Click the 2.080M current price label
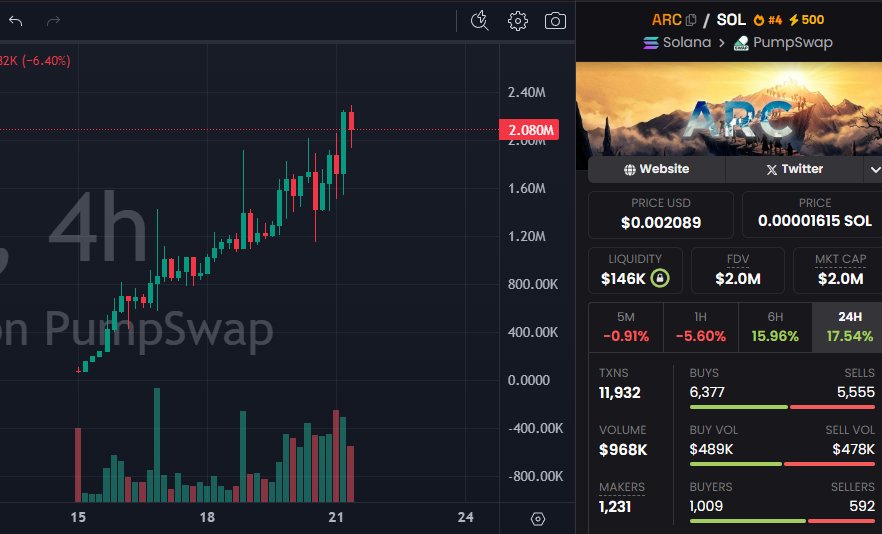Viewport: 882px width, 534px height. (x=529, y=130)
